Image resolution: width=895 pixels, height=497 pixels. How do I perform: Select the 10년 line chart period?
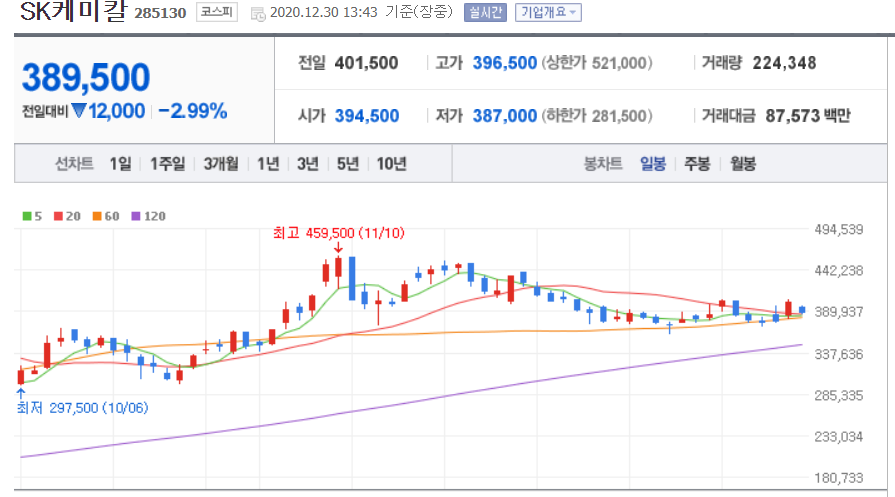tap(391, 164)
